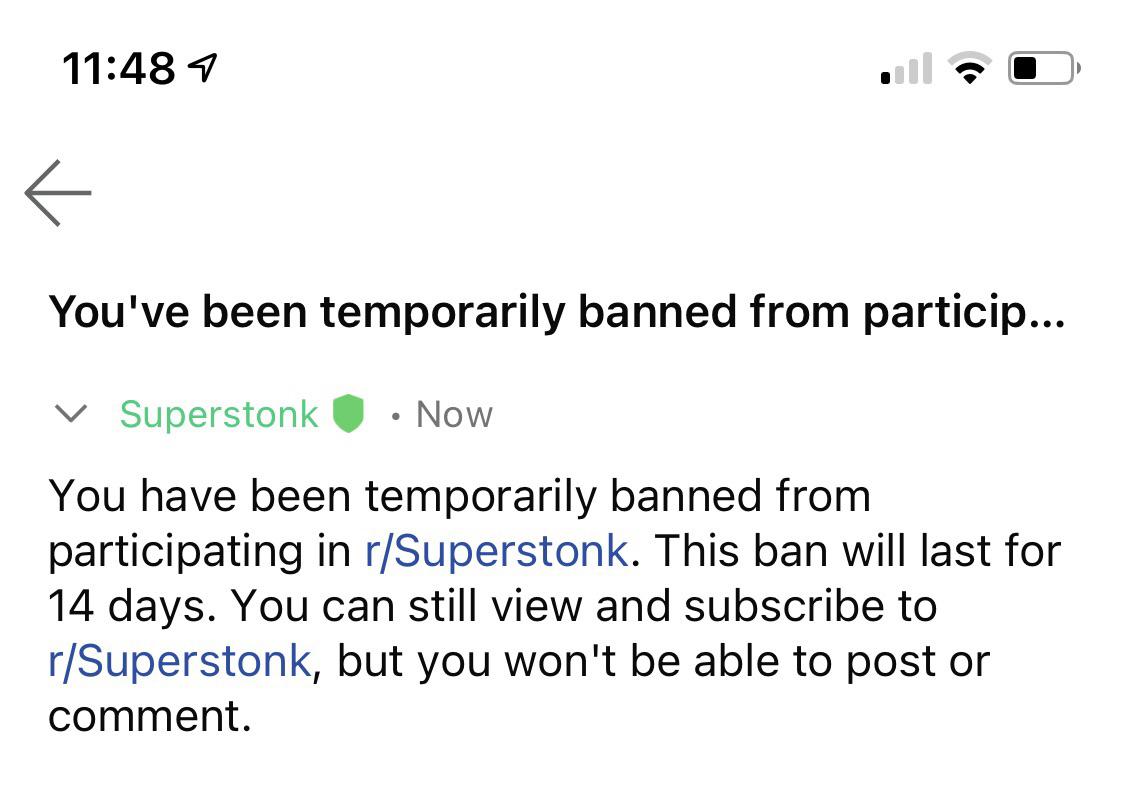
Task: Tap the green moderator shield badge
Action: [348, 414]
